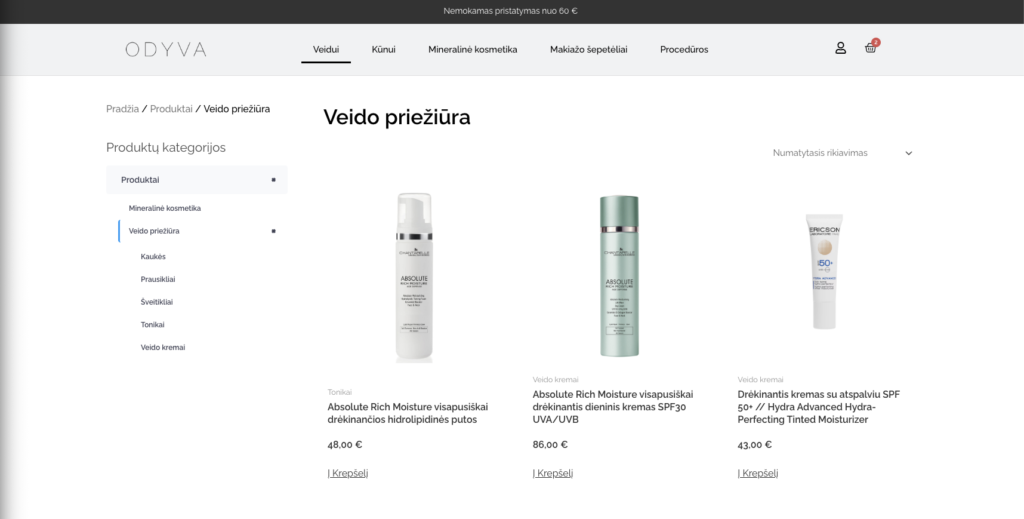Add hidrolipidinės putos product to cart
This screenshot has height=519, width=1024.
point(348,473)
